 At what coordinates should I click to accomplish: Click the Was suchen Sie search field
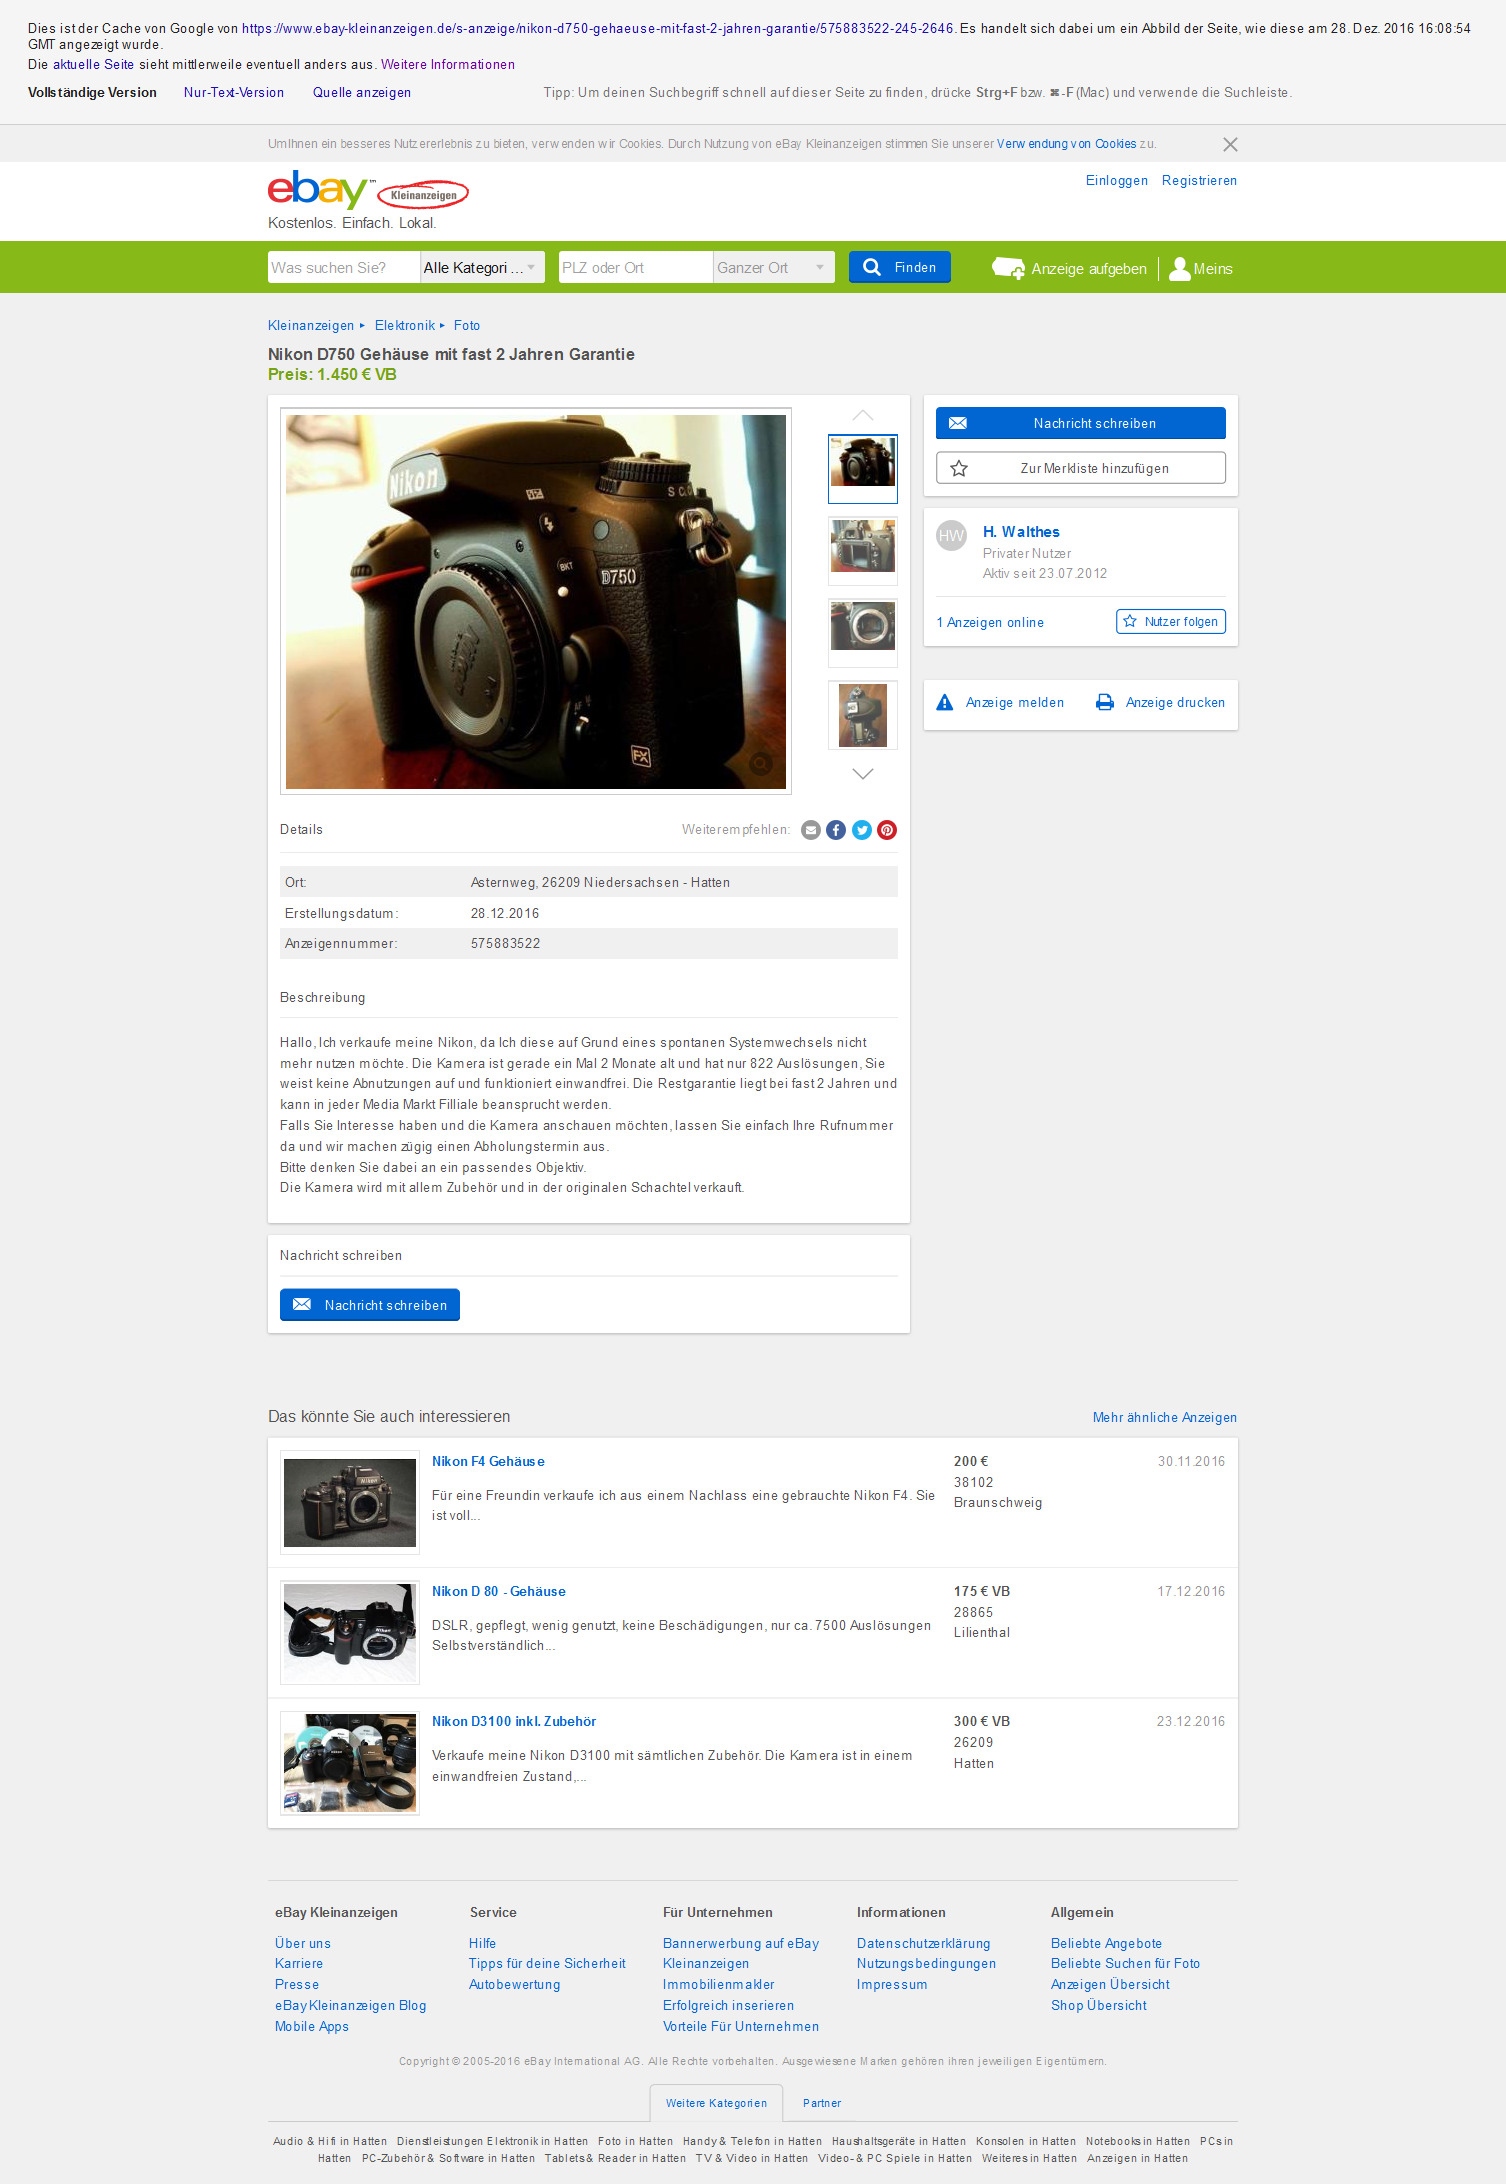[x=344, y=267]
